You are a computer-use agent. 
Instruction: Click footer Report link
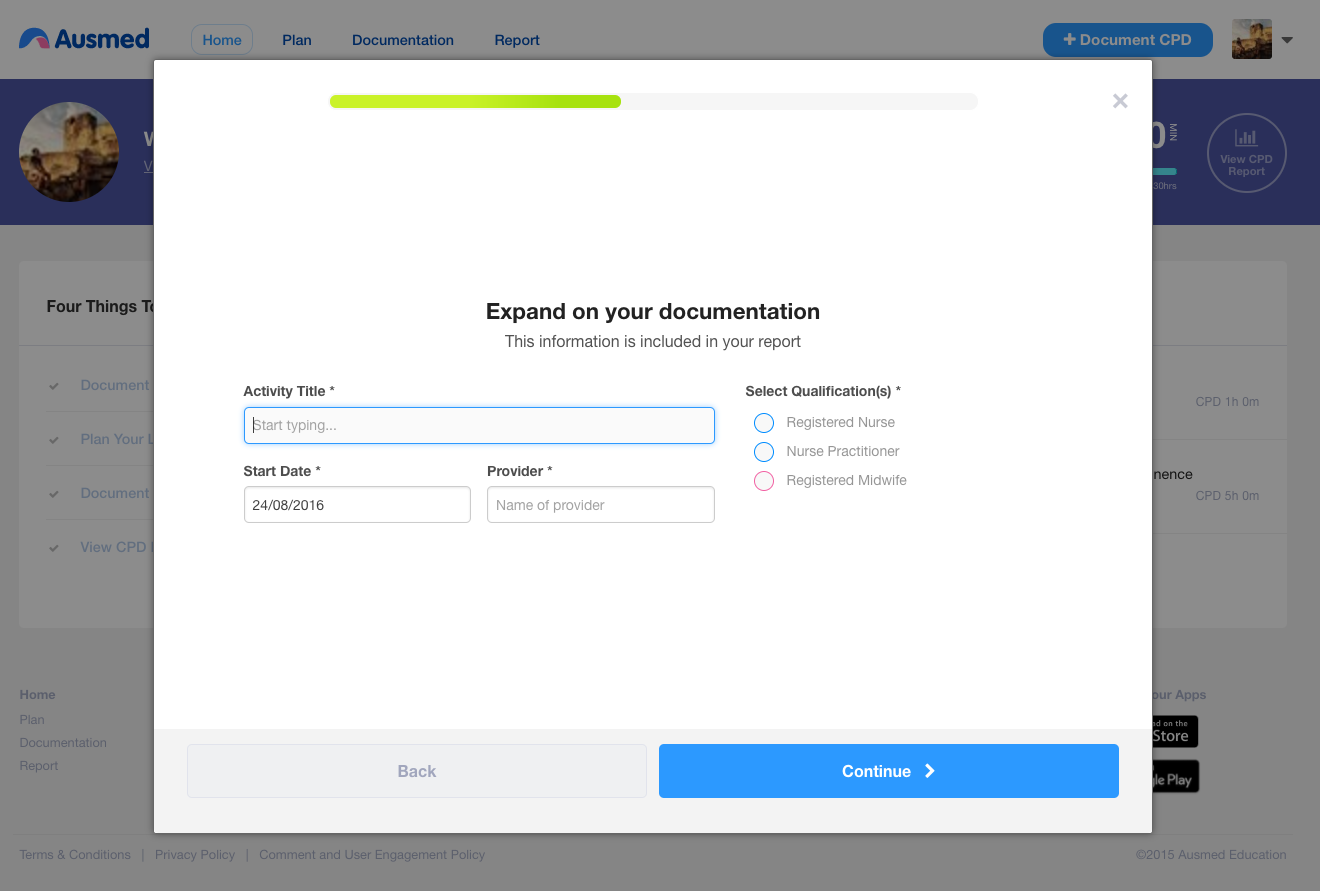coord(39,766)
